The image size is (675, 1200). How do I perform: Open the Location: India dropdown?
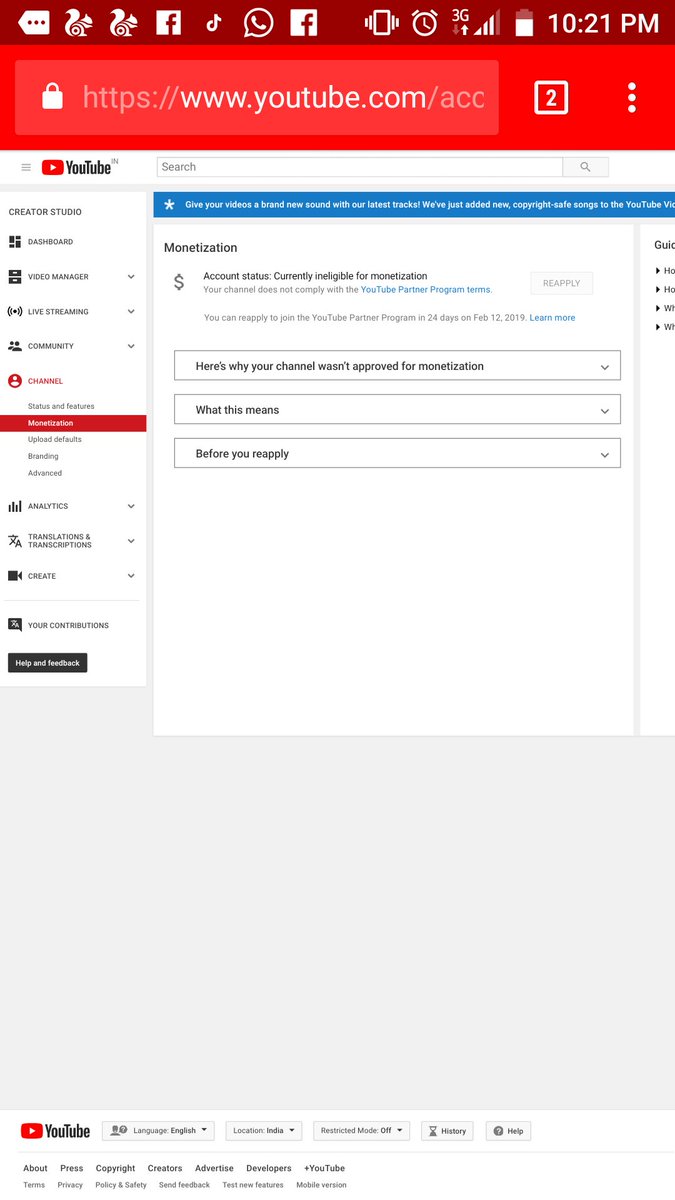point(264,1131)
